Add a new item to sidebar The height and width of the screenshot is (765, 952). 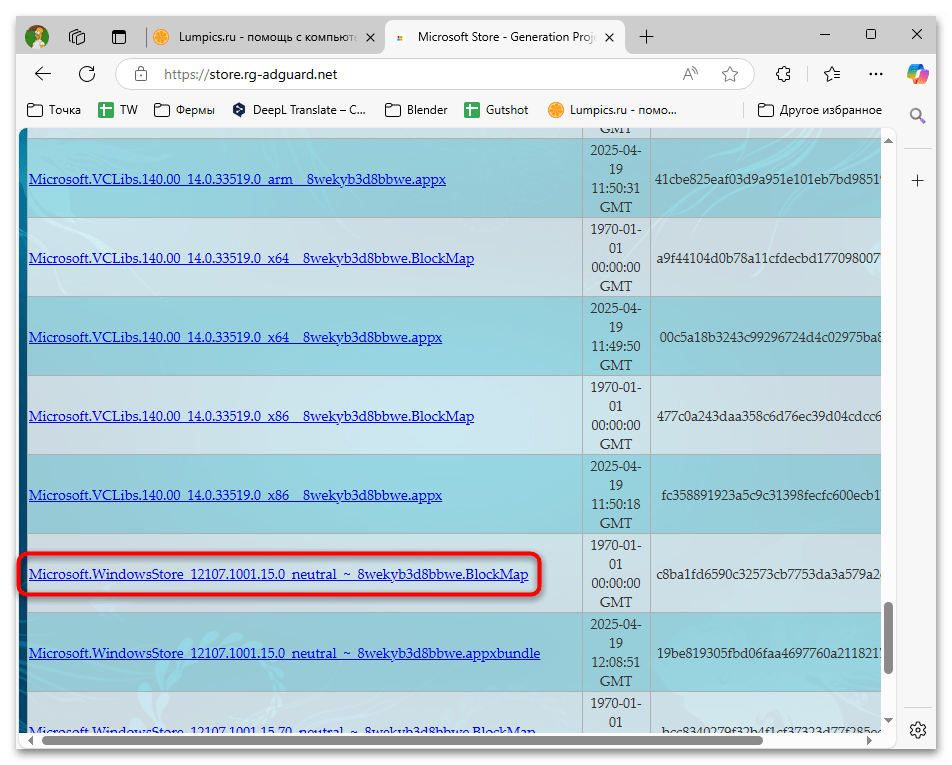tap(917, 180)
